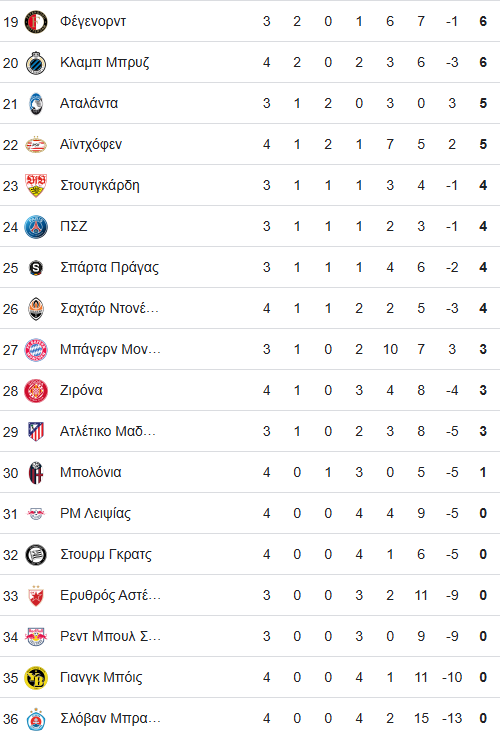This screenshot has width=500, height=732.
Task: Click the ΡΜ Λειψίας team name
Action: pyautogui.click(x=95, y=514)
